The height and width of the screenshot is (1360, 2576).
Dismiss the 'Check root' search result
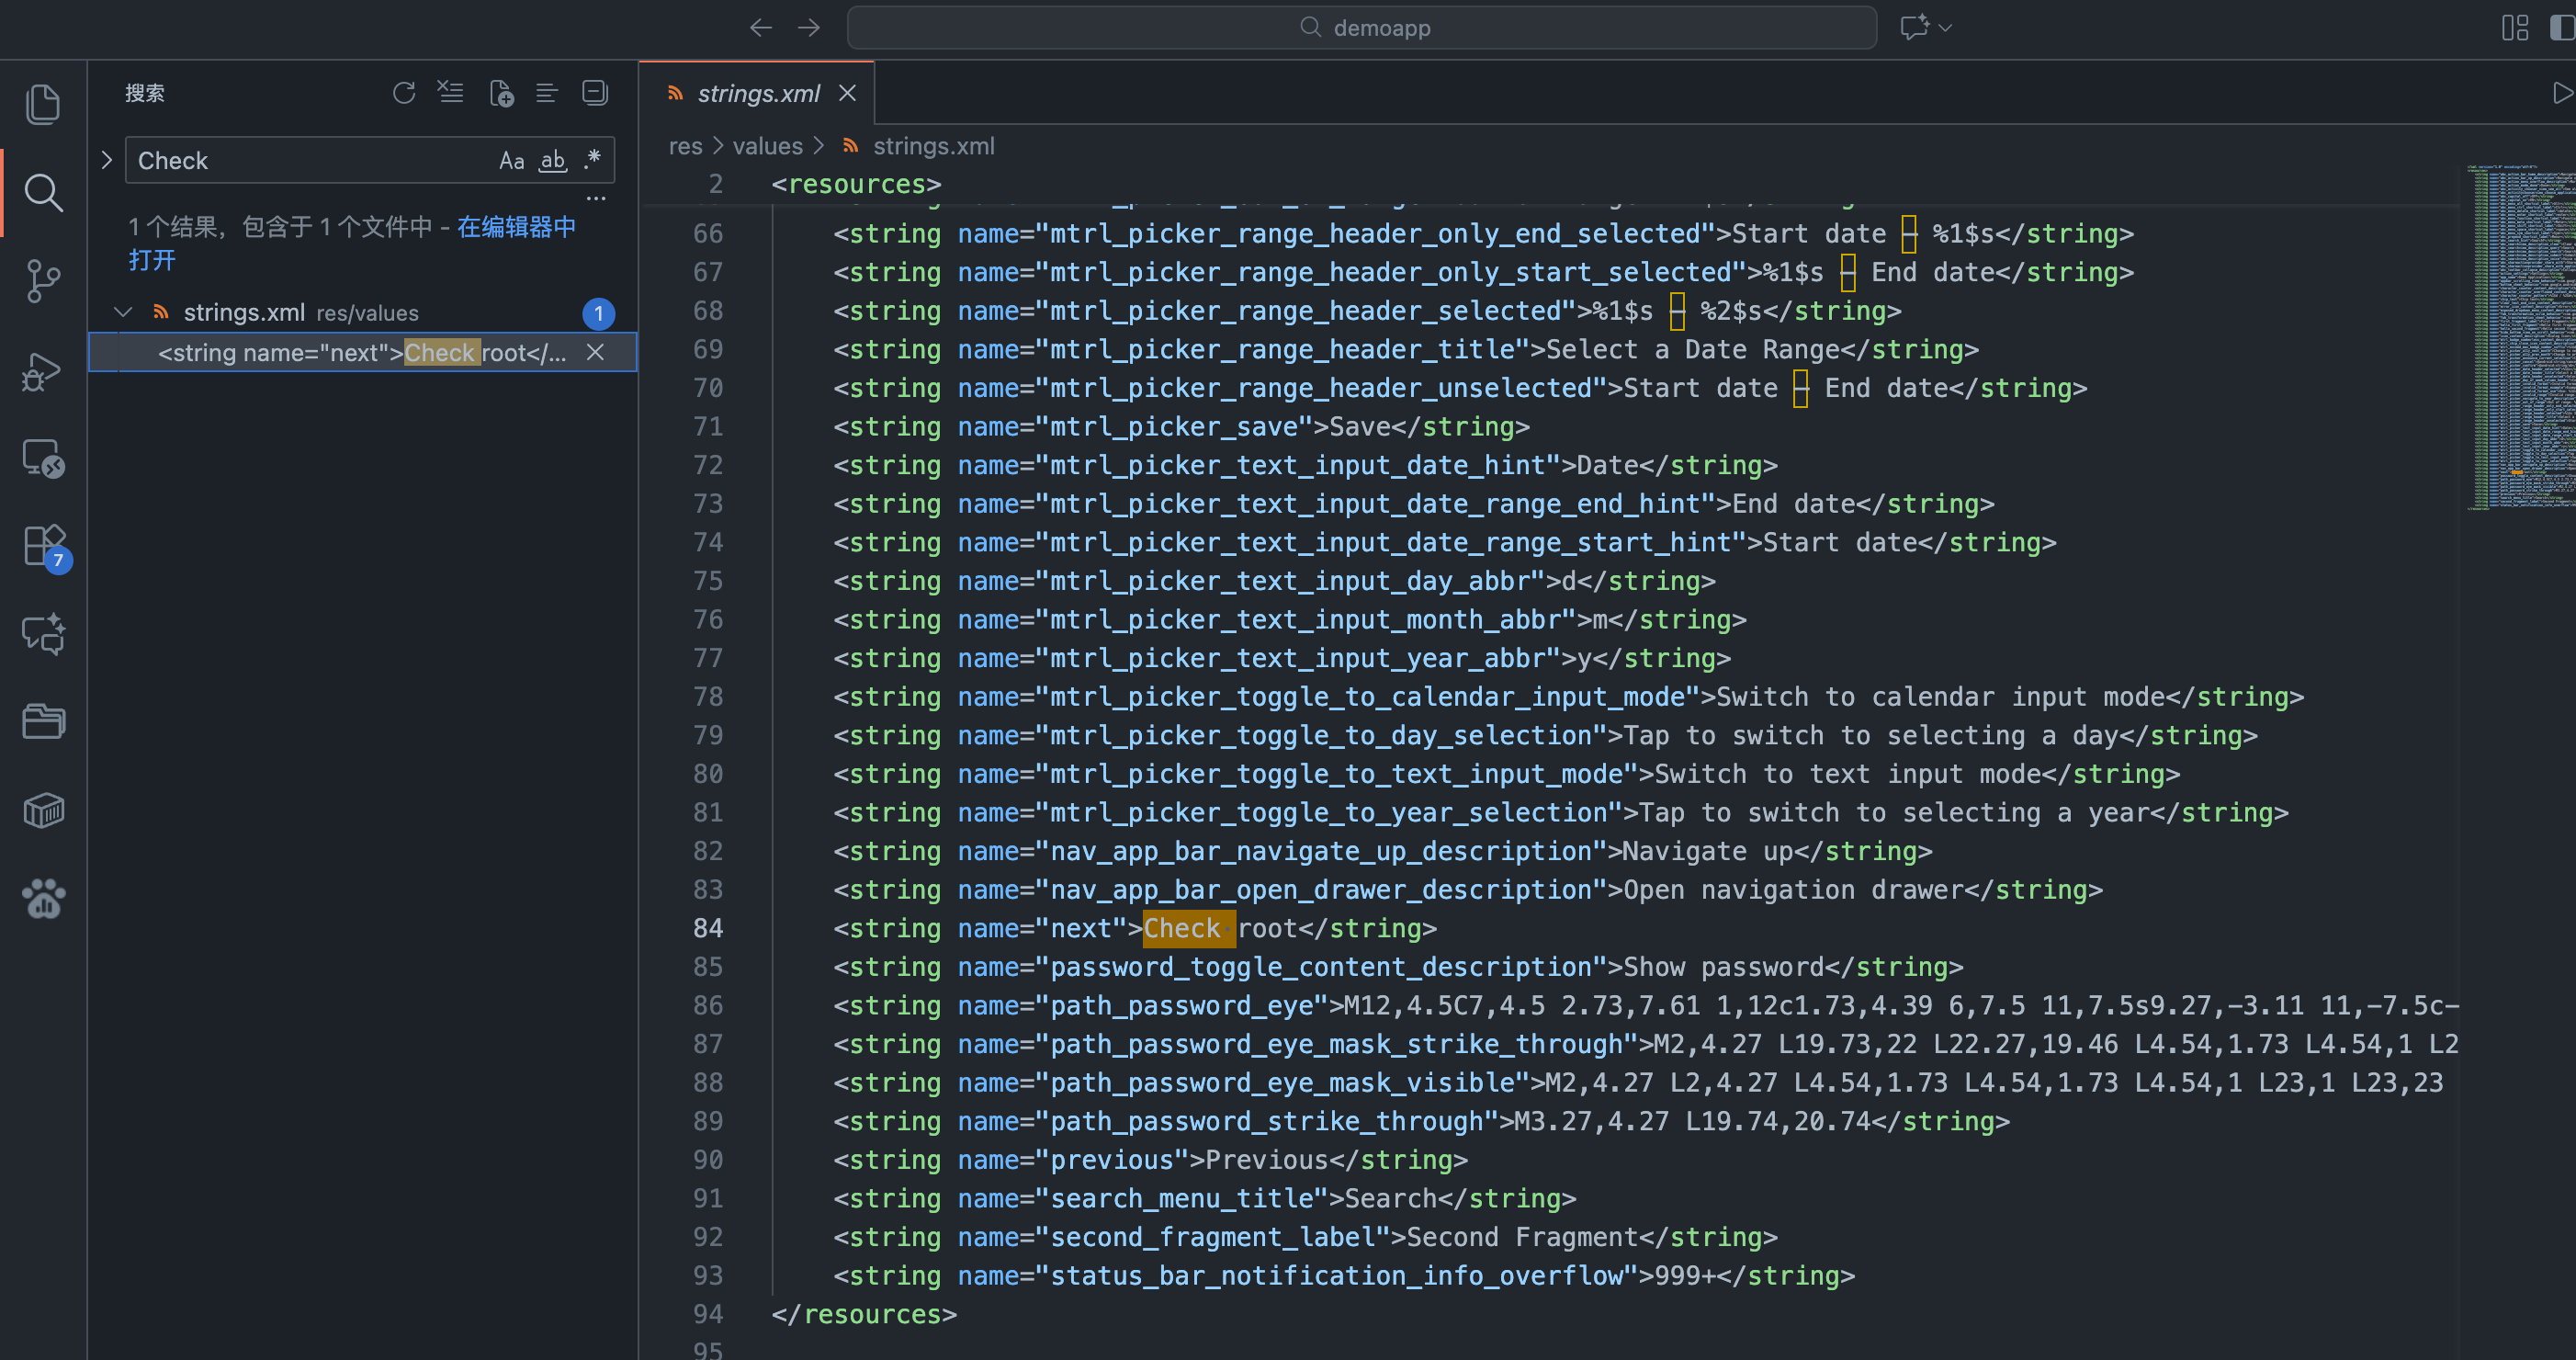tap(595, 352)
